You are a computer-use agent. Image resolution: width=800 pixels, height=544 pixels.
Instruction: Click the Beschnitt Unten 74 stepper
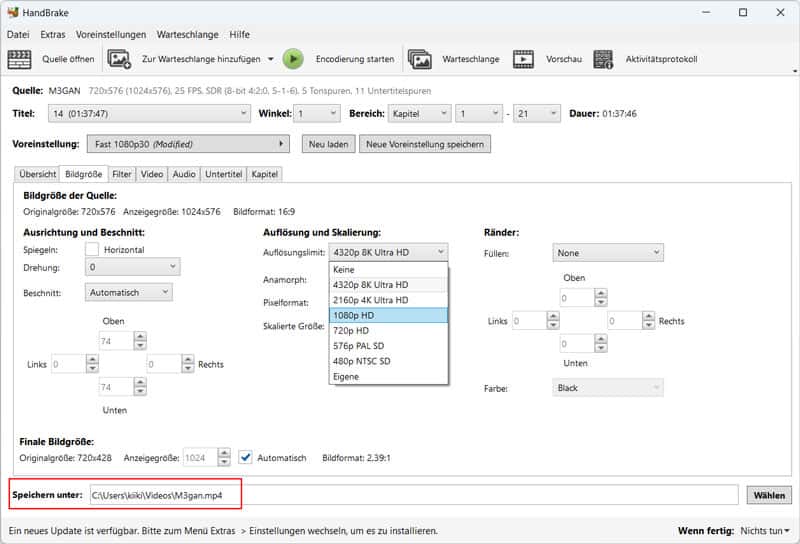[x=140, y=387]
